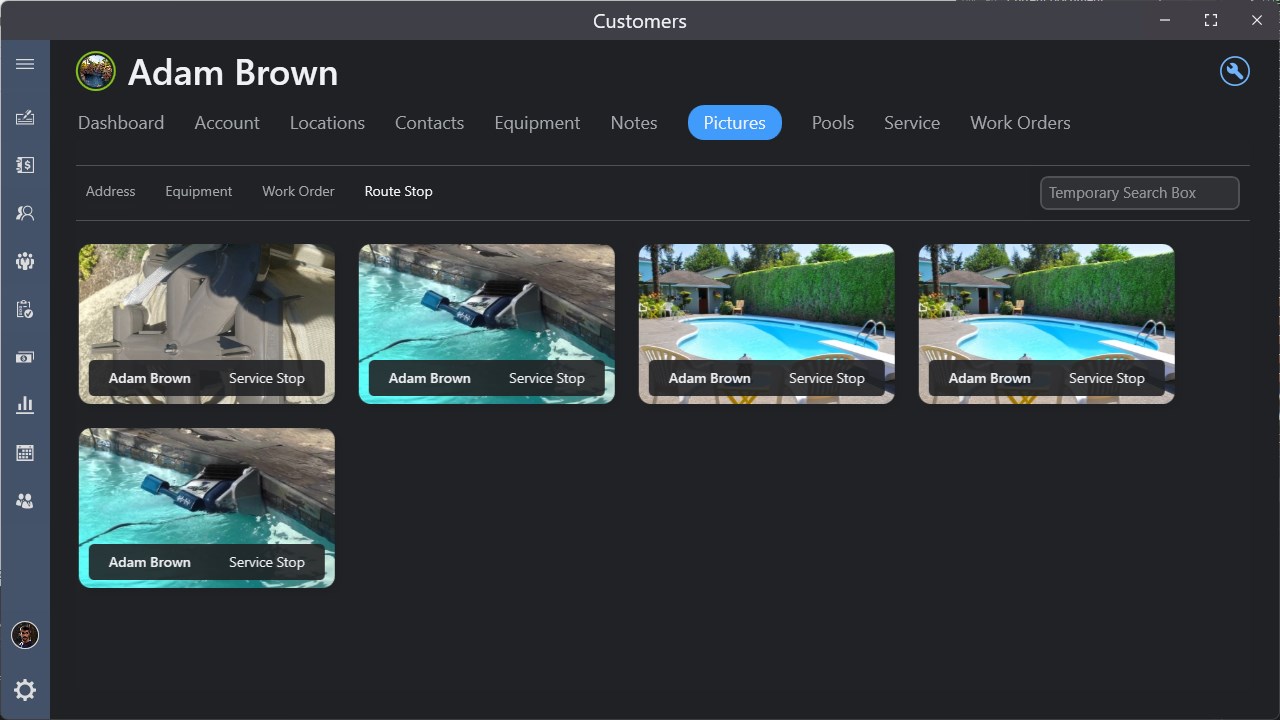
Task: Select the Route Stop filter
Action: click(x=398, y=191)
